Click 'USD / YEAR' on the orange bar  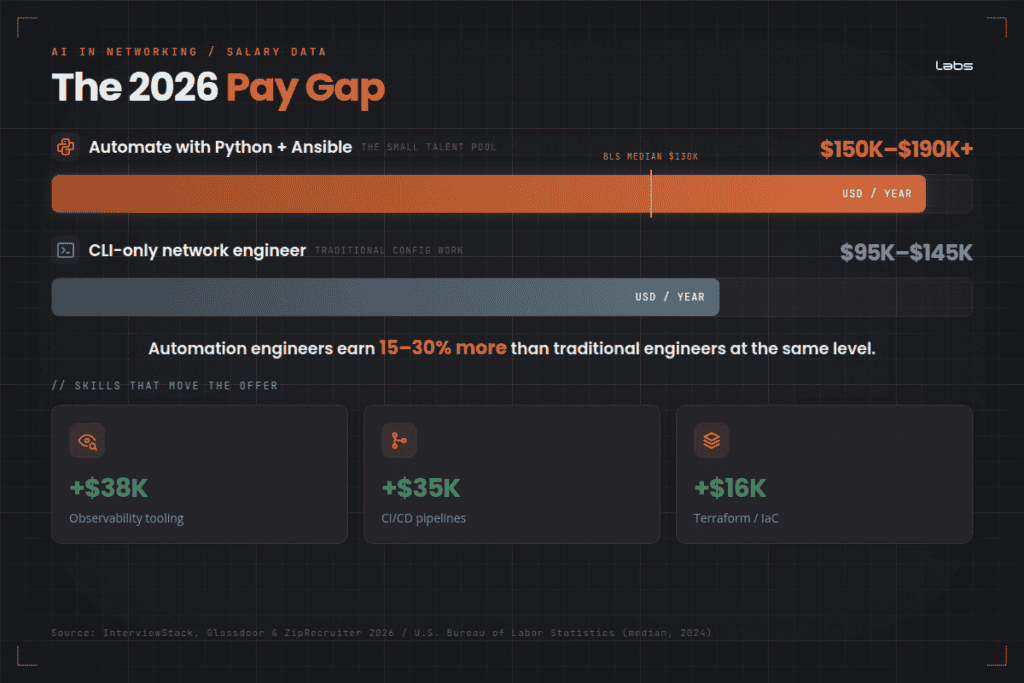pyautogui.click(x=876, y=193)
